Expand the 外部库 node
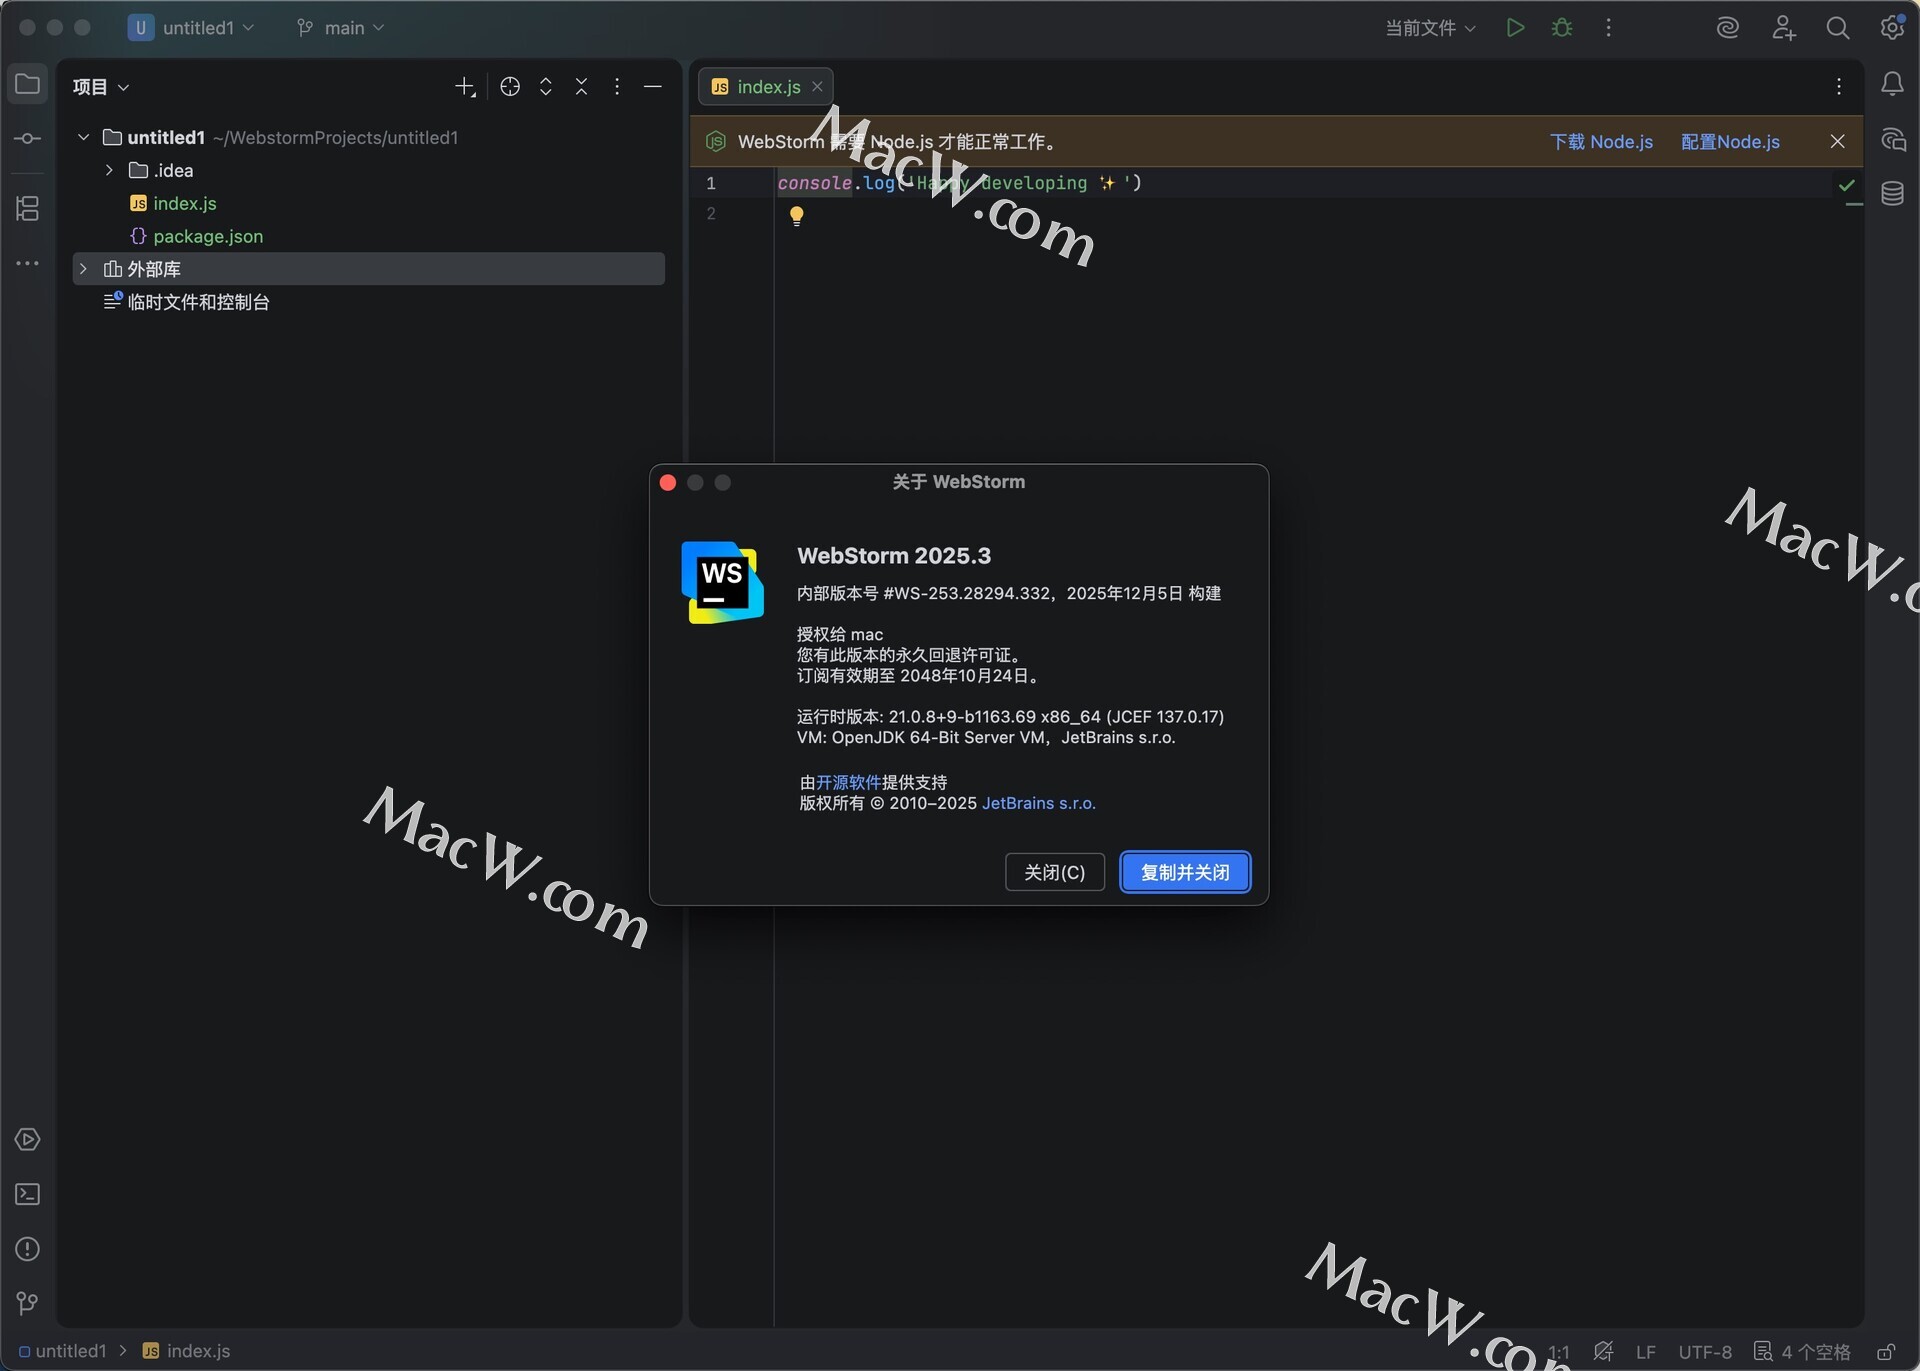1920x1371 pixels. pyautogui.click(x=84, y=269)
